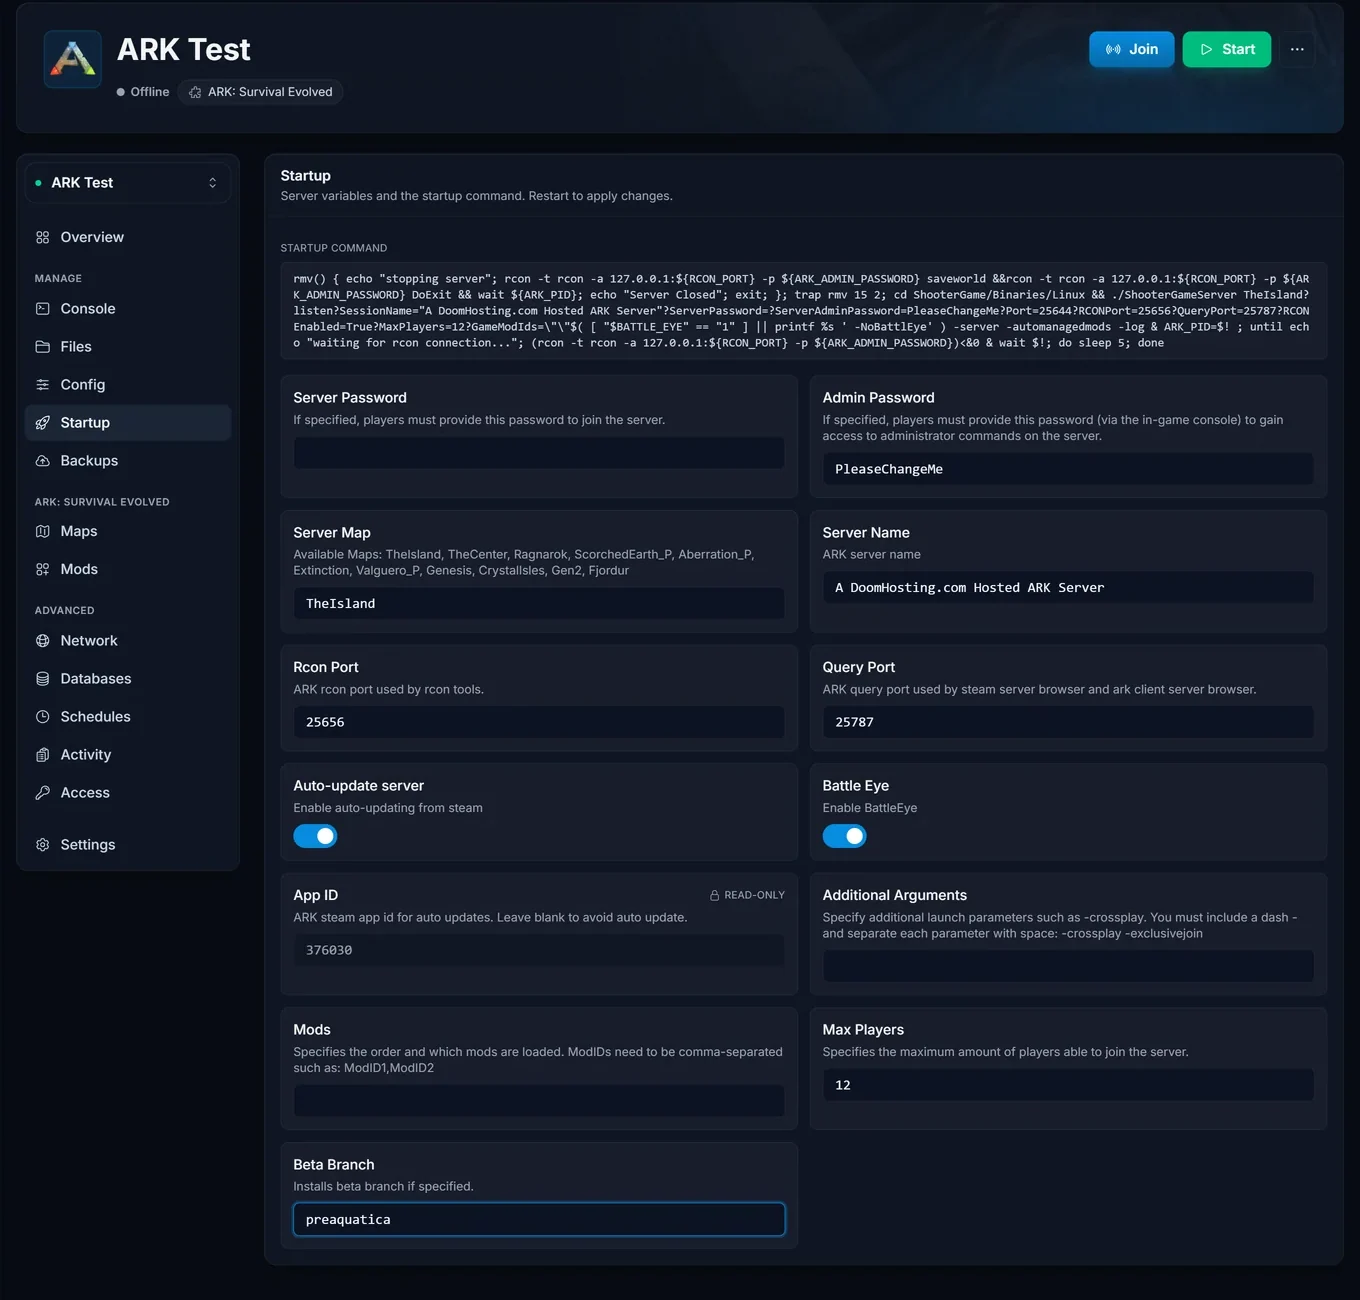The image size is (1360, 1300).
Task: Click the ARK logo next to server title
Action: point(72,59)
